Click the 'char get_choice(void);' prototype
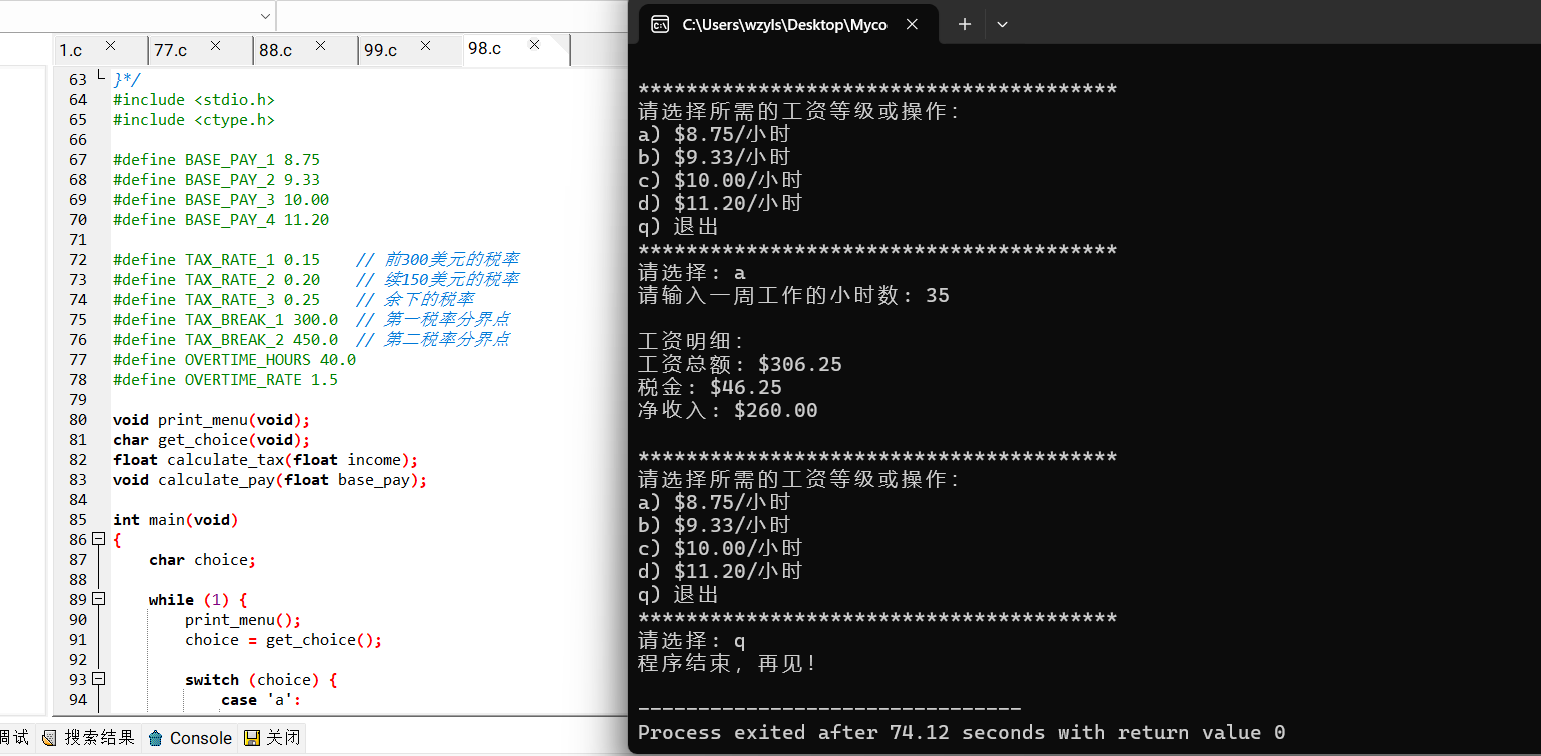Image resolution: width=1541 pixels, height=756 pixels. tap(212, 440)
